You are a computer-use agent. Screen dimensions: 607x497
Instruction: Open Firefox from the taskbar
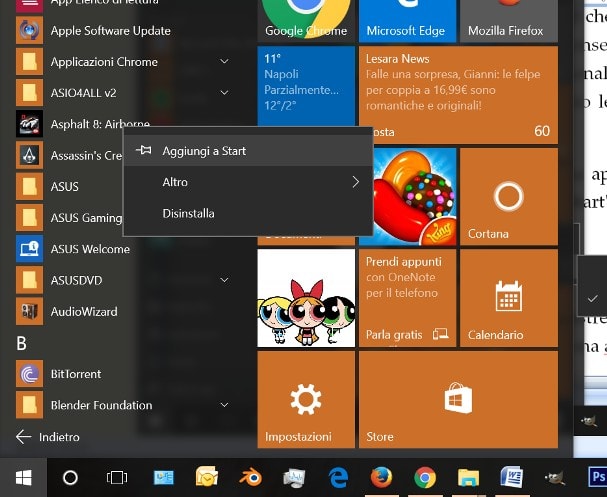(x=381, y=477)
